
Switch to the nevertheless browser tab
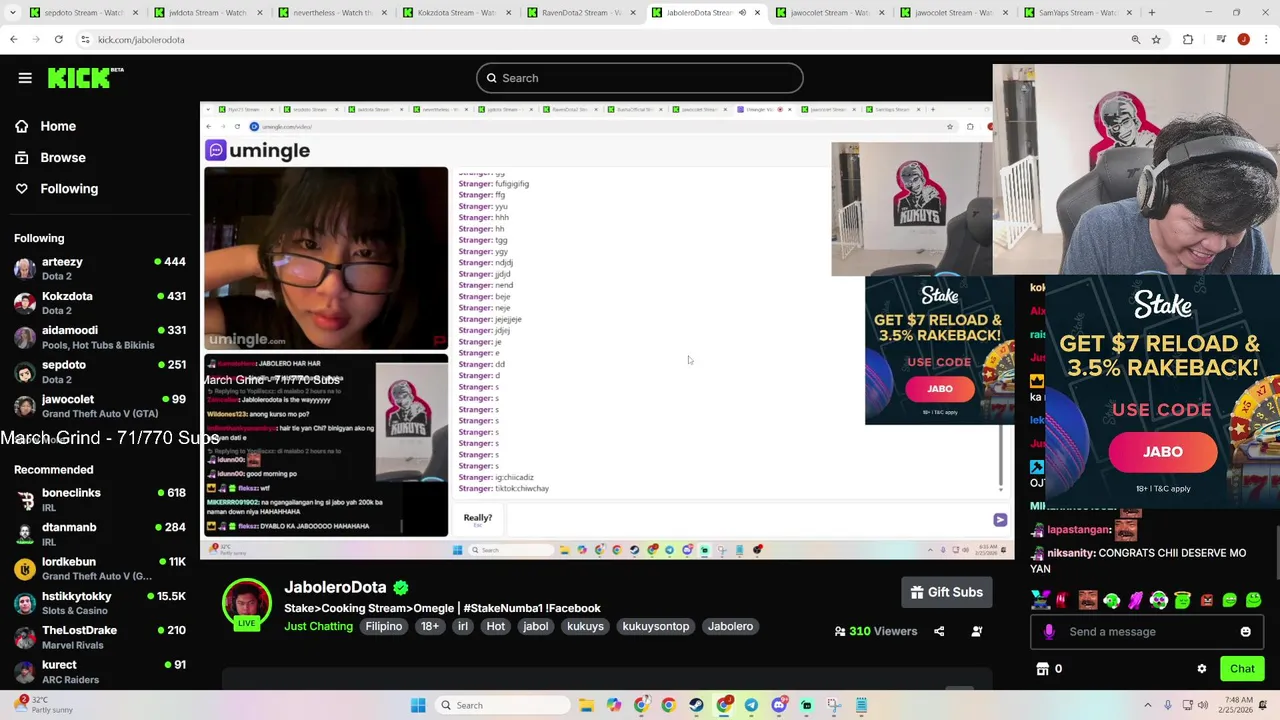coord(333,13)
